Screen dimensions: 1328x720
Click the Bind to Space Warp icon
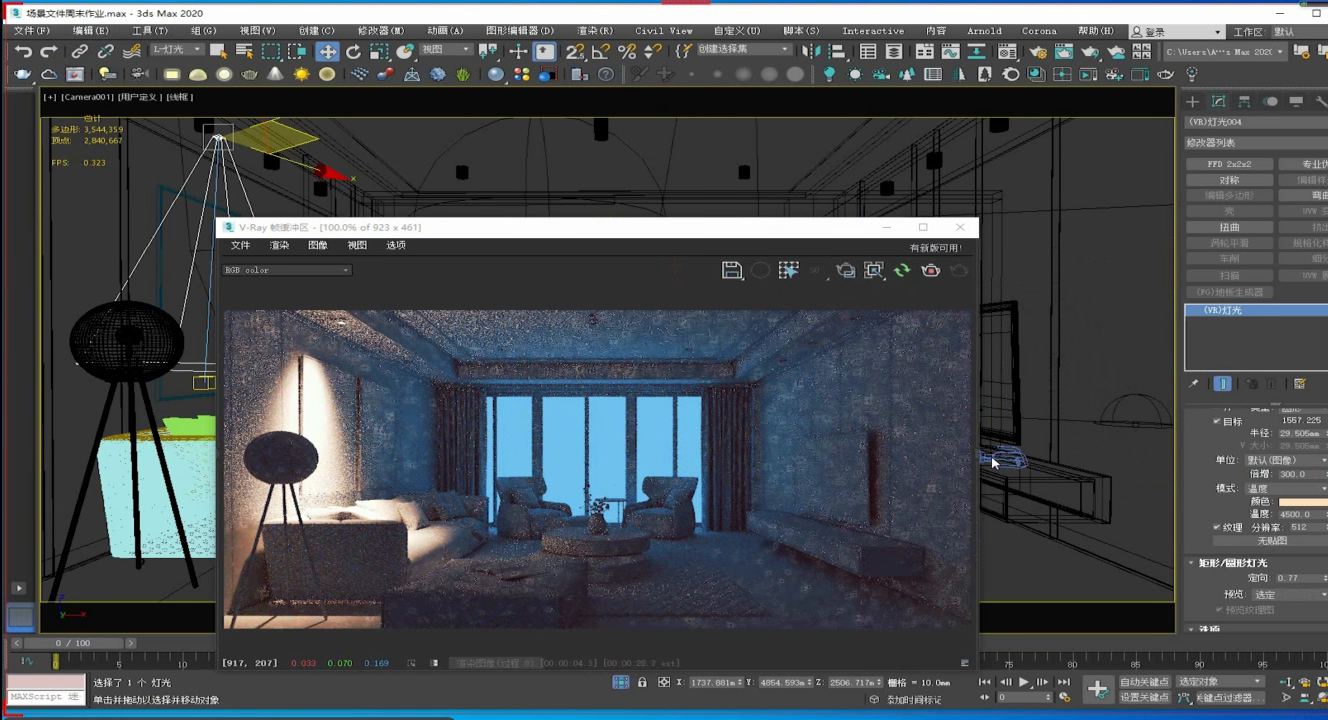click(x=132, y=52)
